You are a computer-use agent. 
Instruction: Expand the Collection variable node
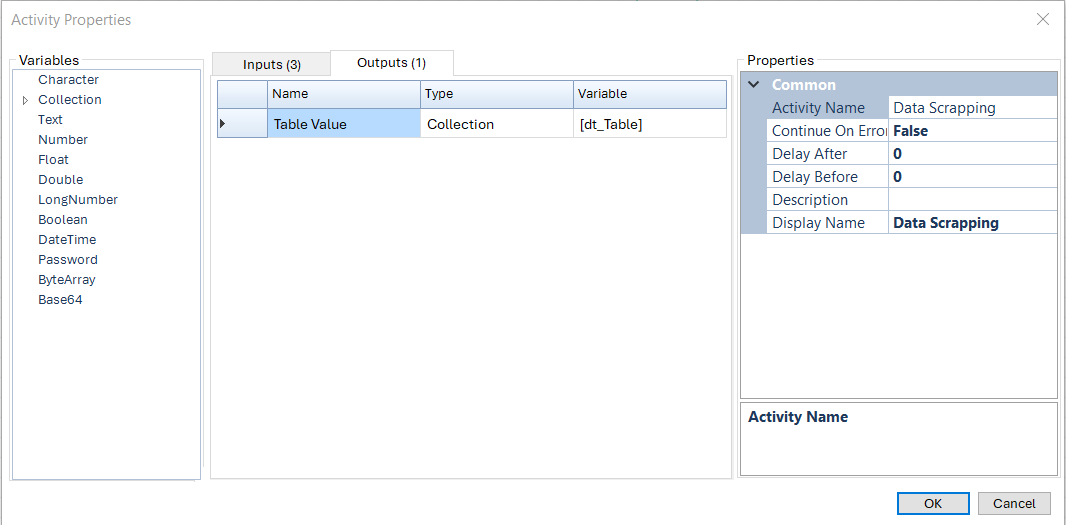click(x=26, y=100)
